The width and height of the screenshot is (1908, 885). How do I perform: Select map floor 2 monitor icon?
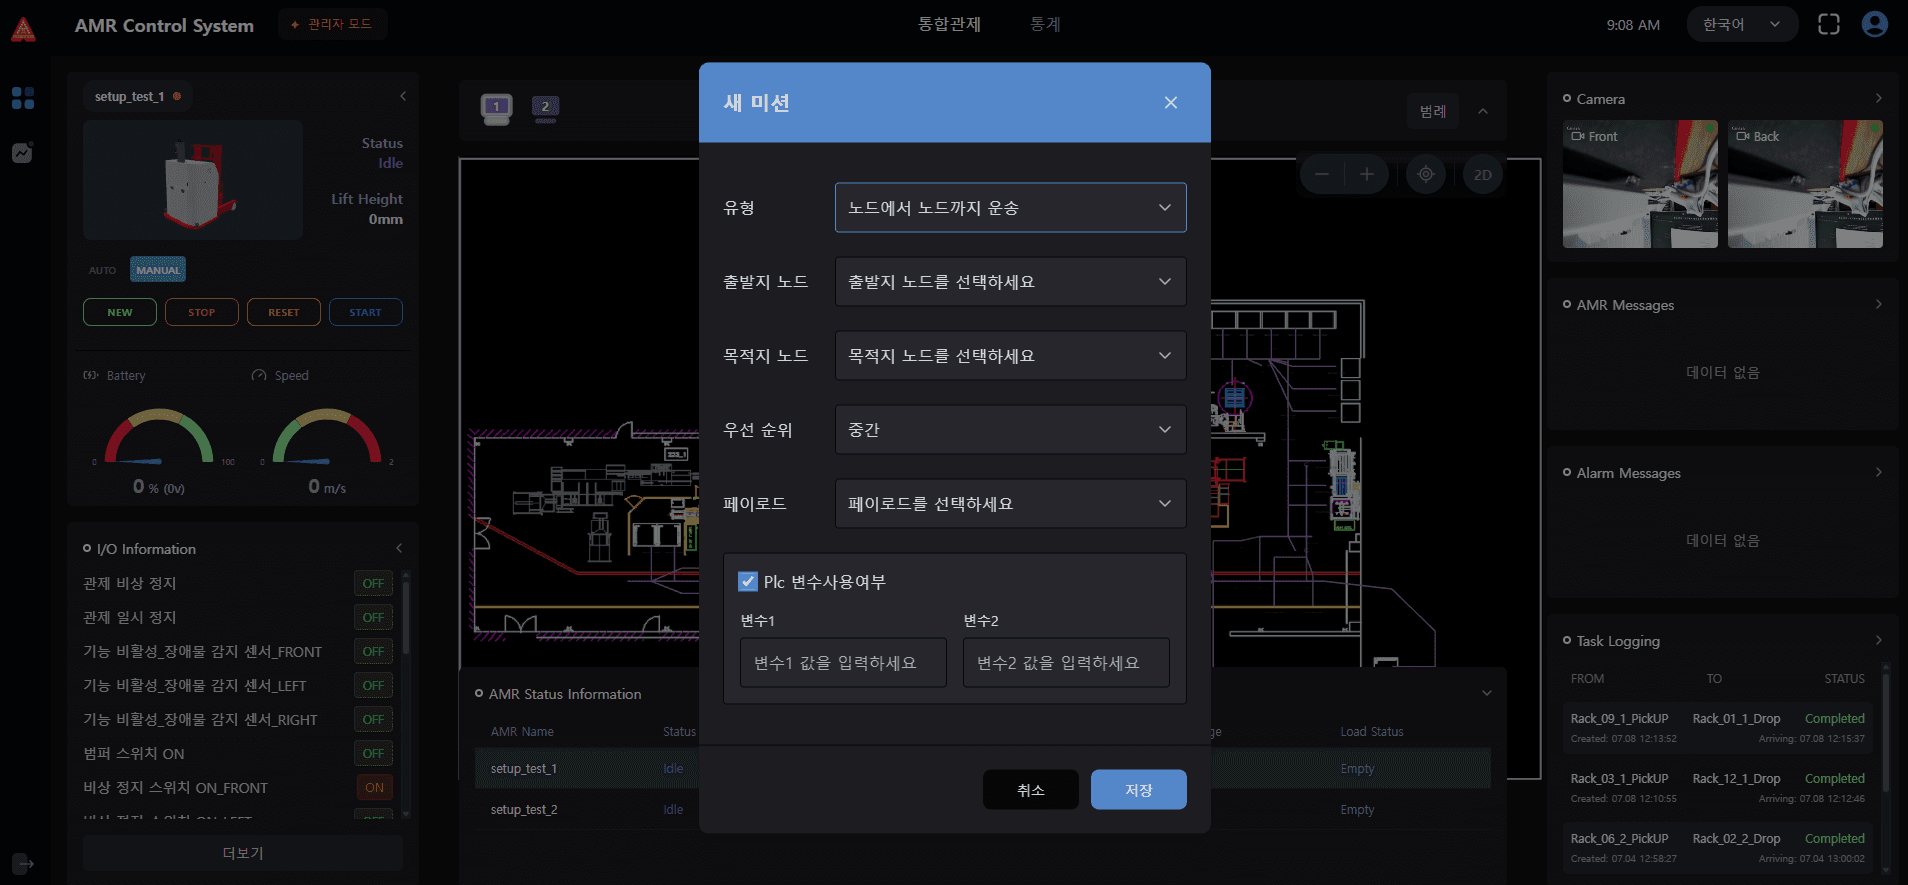pos(545,108)
